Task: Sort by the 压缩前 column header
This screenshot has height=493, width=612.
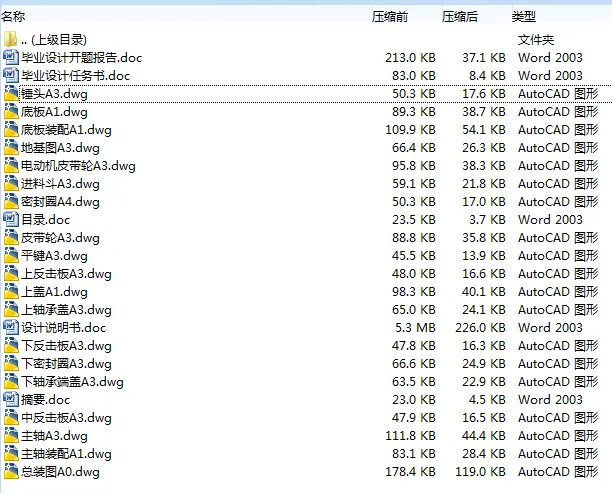Action: (390, 16)
